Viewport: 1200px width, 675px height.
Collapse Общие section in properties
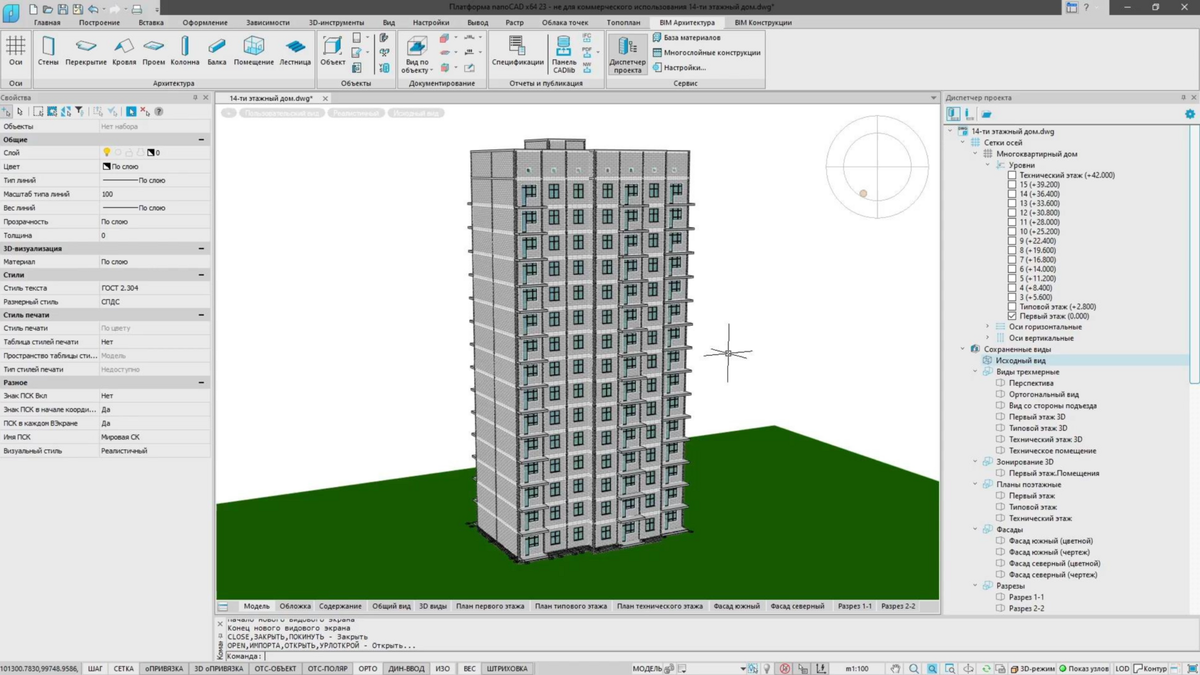[x=201, y=140]
